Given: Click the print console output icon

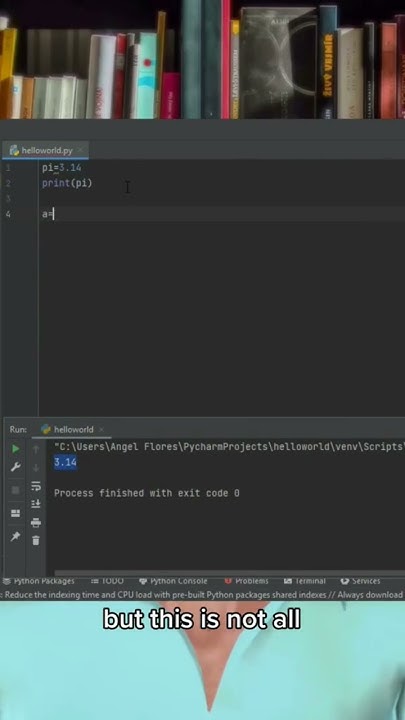Looking at the screenshot, I should tap(36, 523).
